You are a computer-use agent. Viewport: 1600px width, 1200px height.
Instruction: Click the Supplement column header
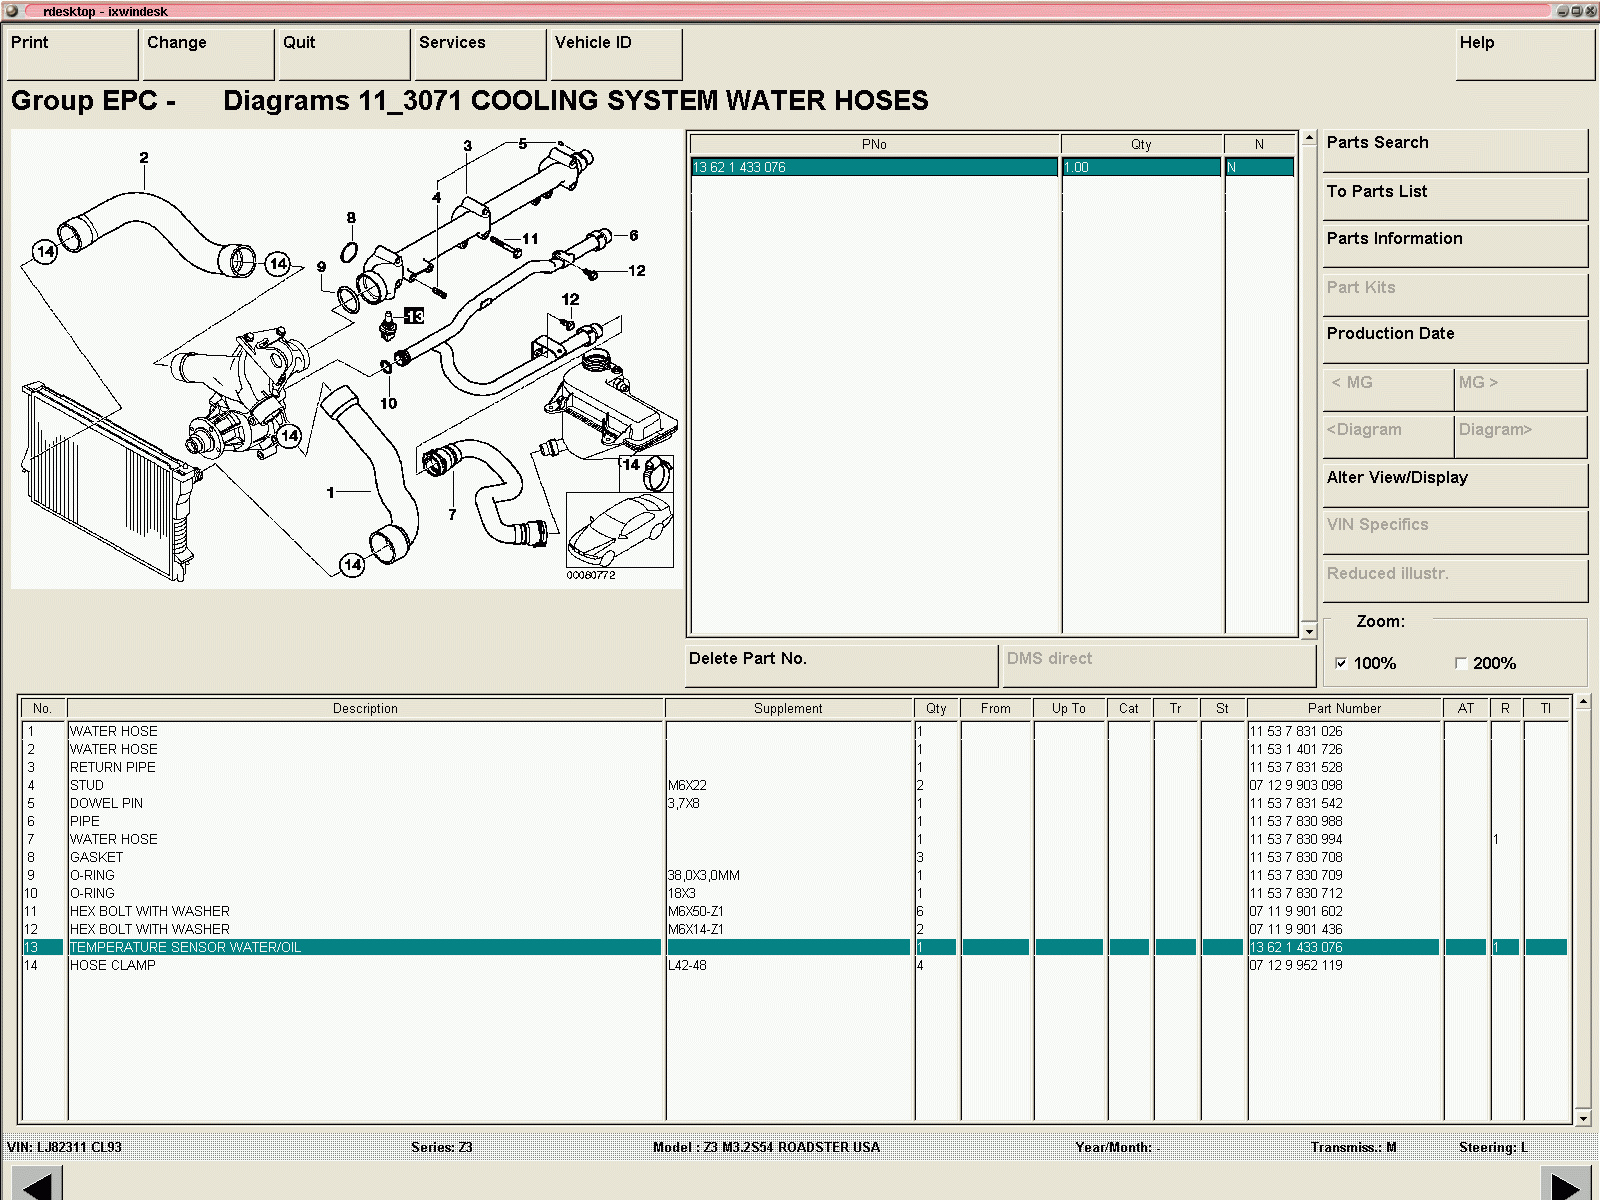tap(788, 708)
